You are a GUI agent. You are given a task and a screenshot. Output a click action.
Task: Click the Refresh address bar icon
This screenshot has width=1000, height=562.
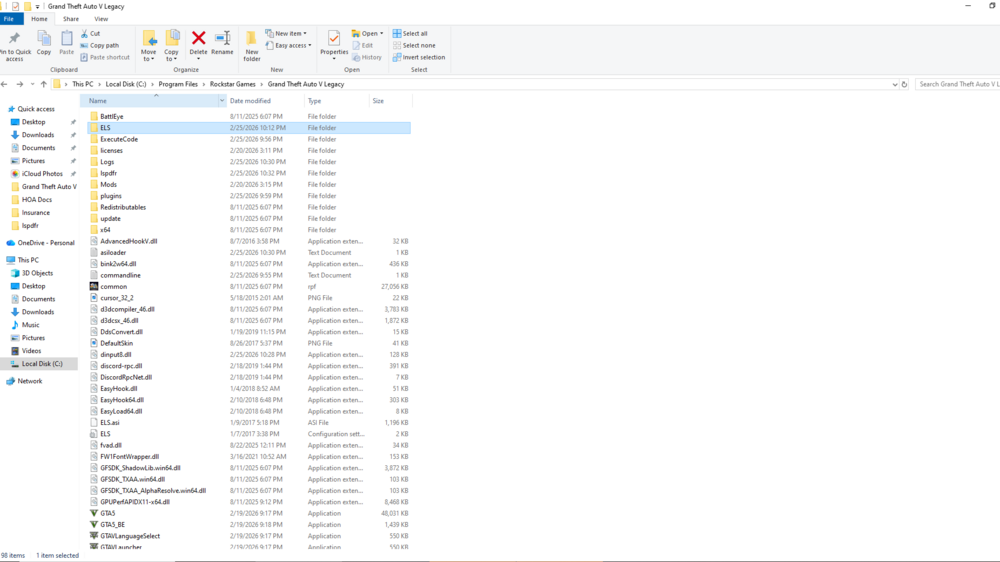[x=904, y=84]
